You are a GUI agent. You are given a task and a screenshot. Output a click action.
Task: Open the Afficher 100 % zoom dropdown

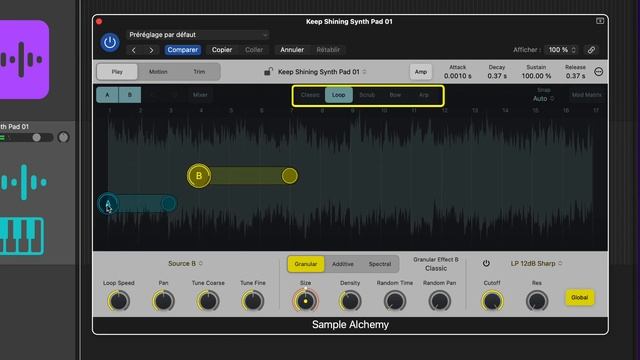pyautogui.click(x=562, y=50)
